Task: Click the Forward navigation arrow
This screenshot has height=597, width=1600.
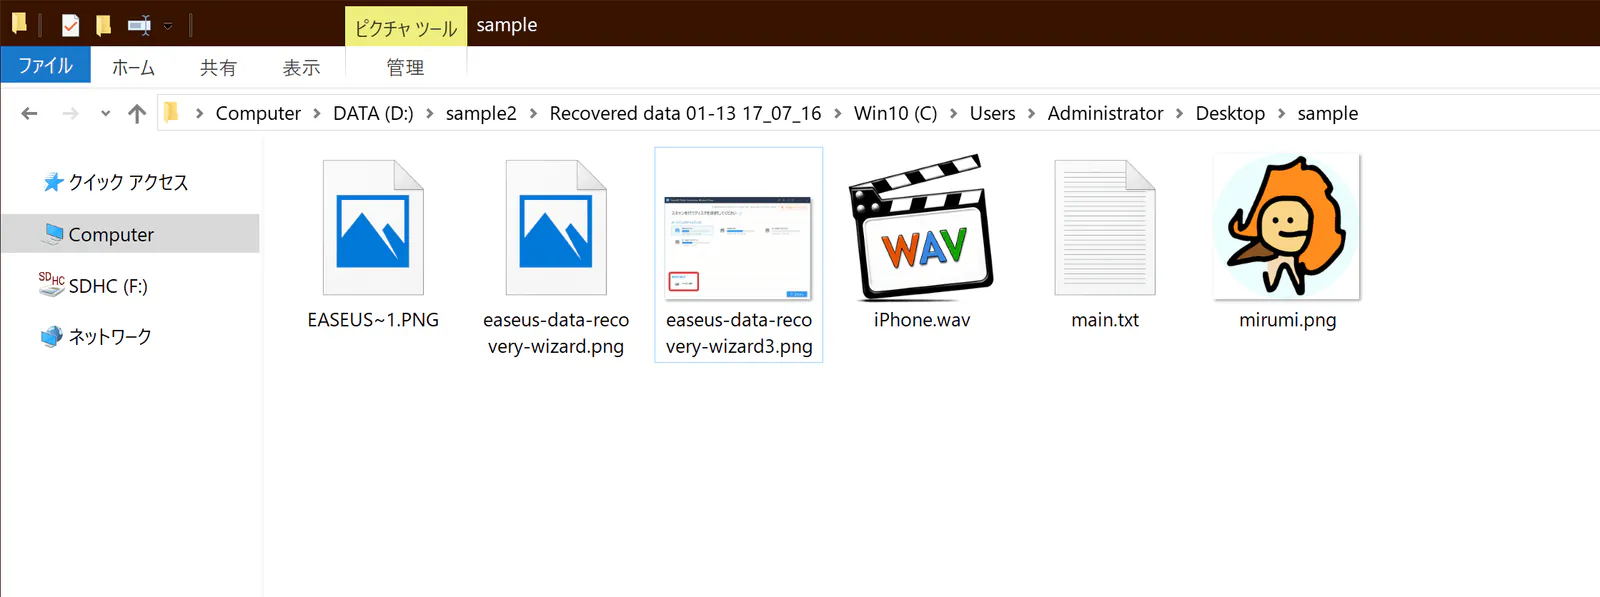Action: (x=70, y=114)
